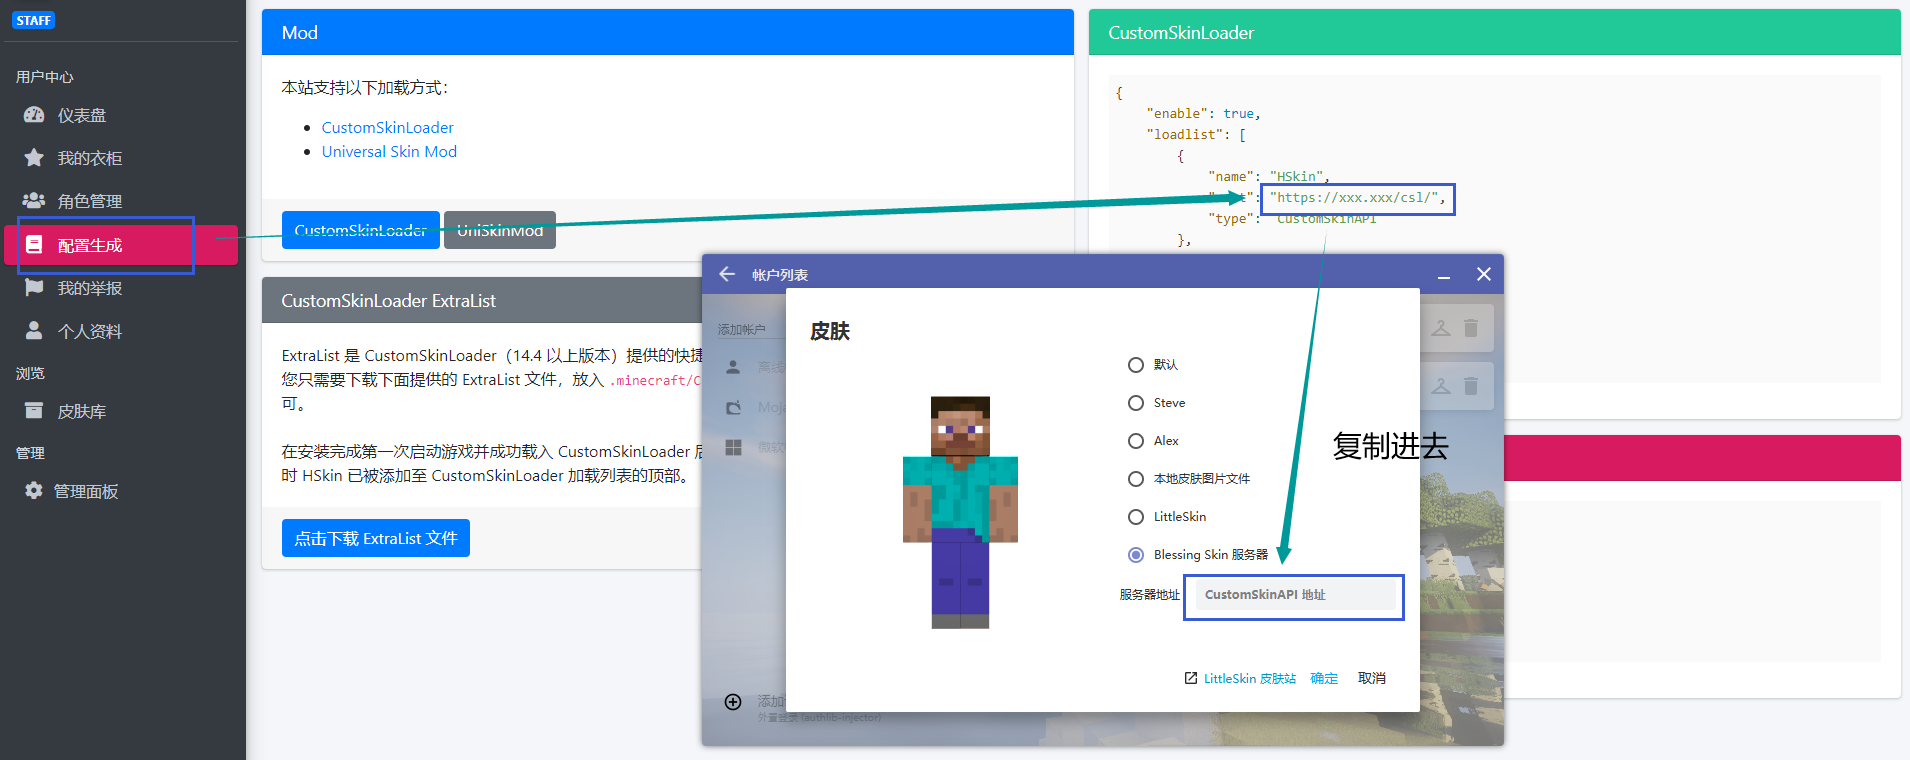Screen dimensions: 1910x760
Task: Click the Steve skin preview model
Action: pyautogui.click(x=960, y=512)
